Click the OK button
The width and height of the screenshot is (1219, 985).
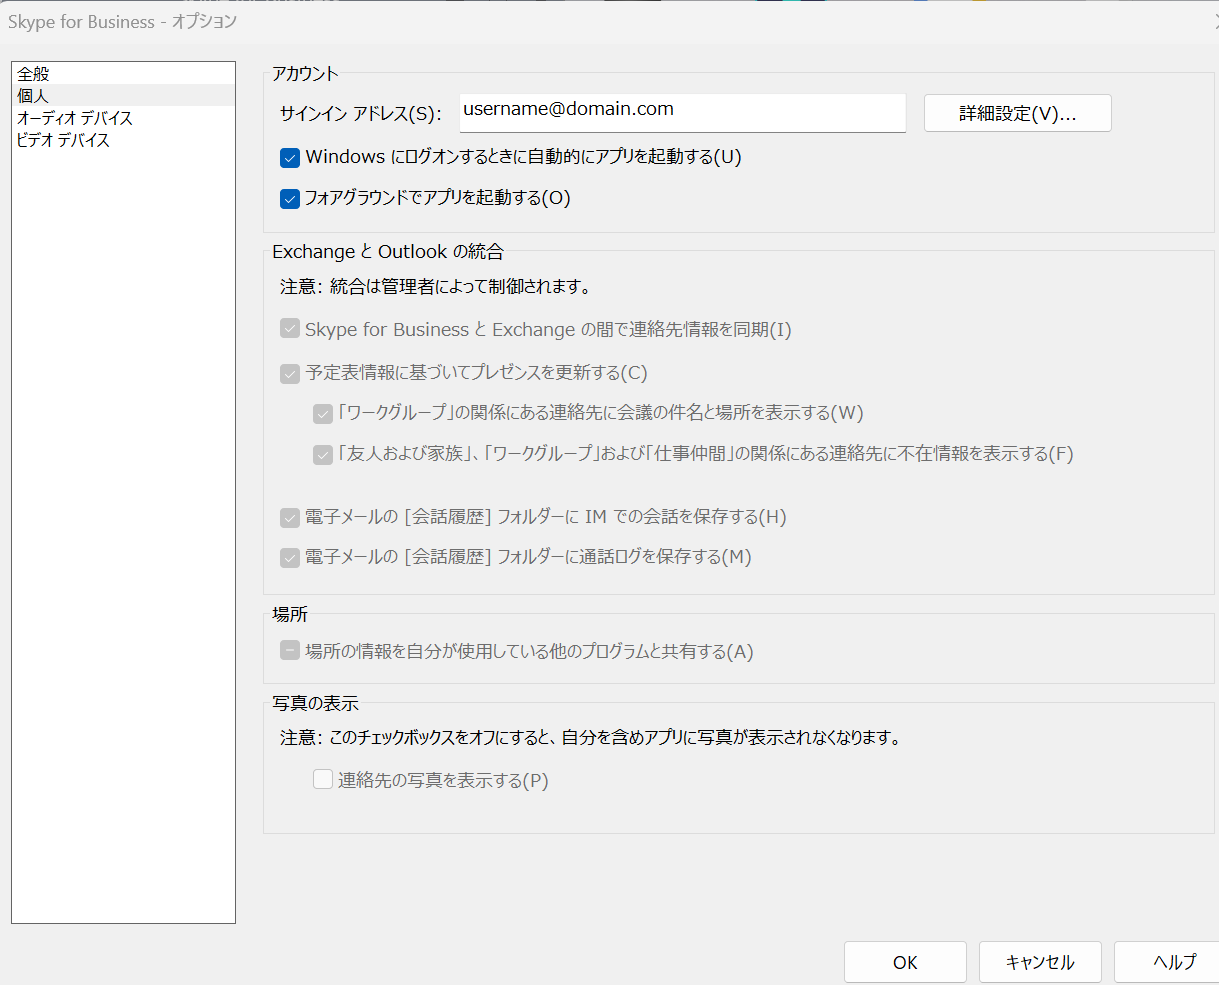click(905, 962)
